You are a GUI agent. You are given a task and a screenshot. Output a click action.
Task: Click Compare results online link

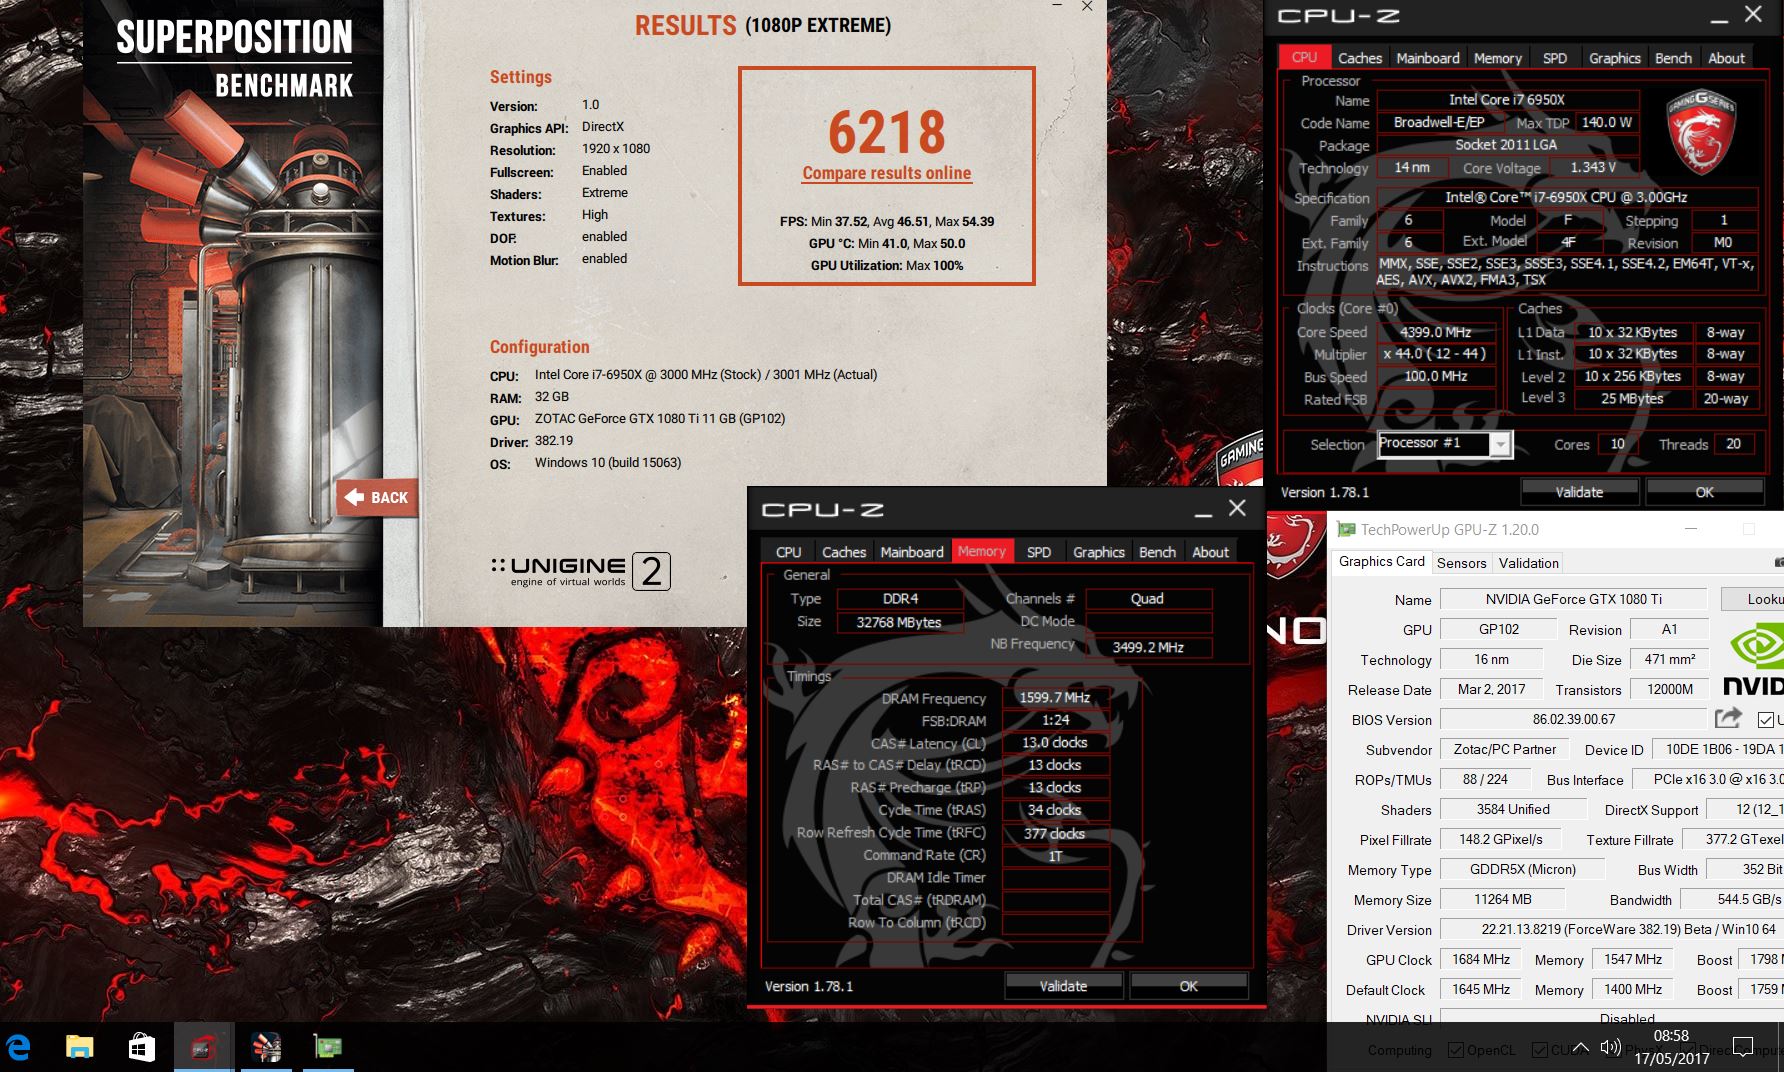point(886,173)
